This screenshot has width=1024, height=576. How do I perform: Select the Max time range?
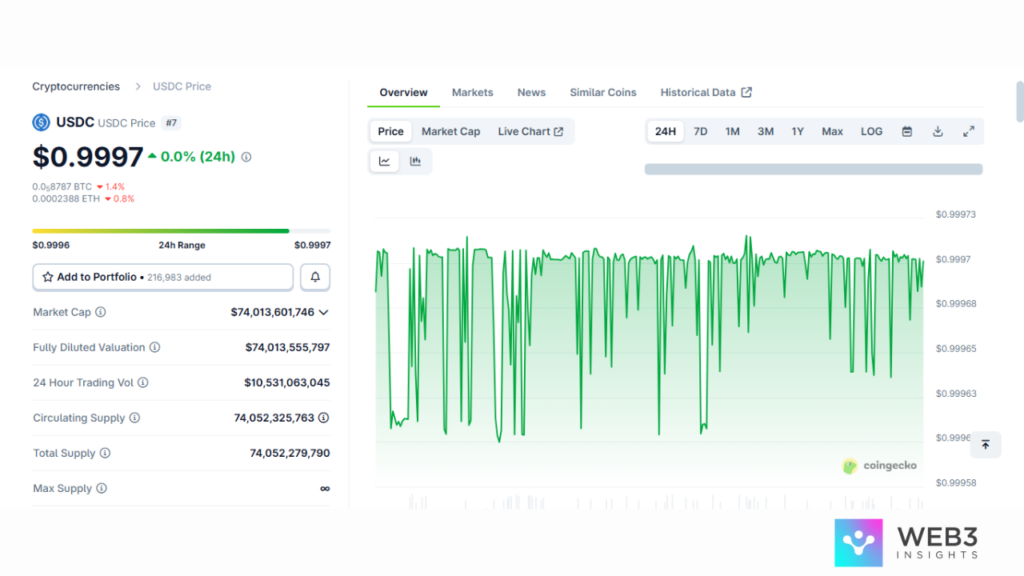(832, 131)
